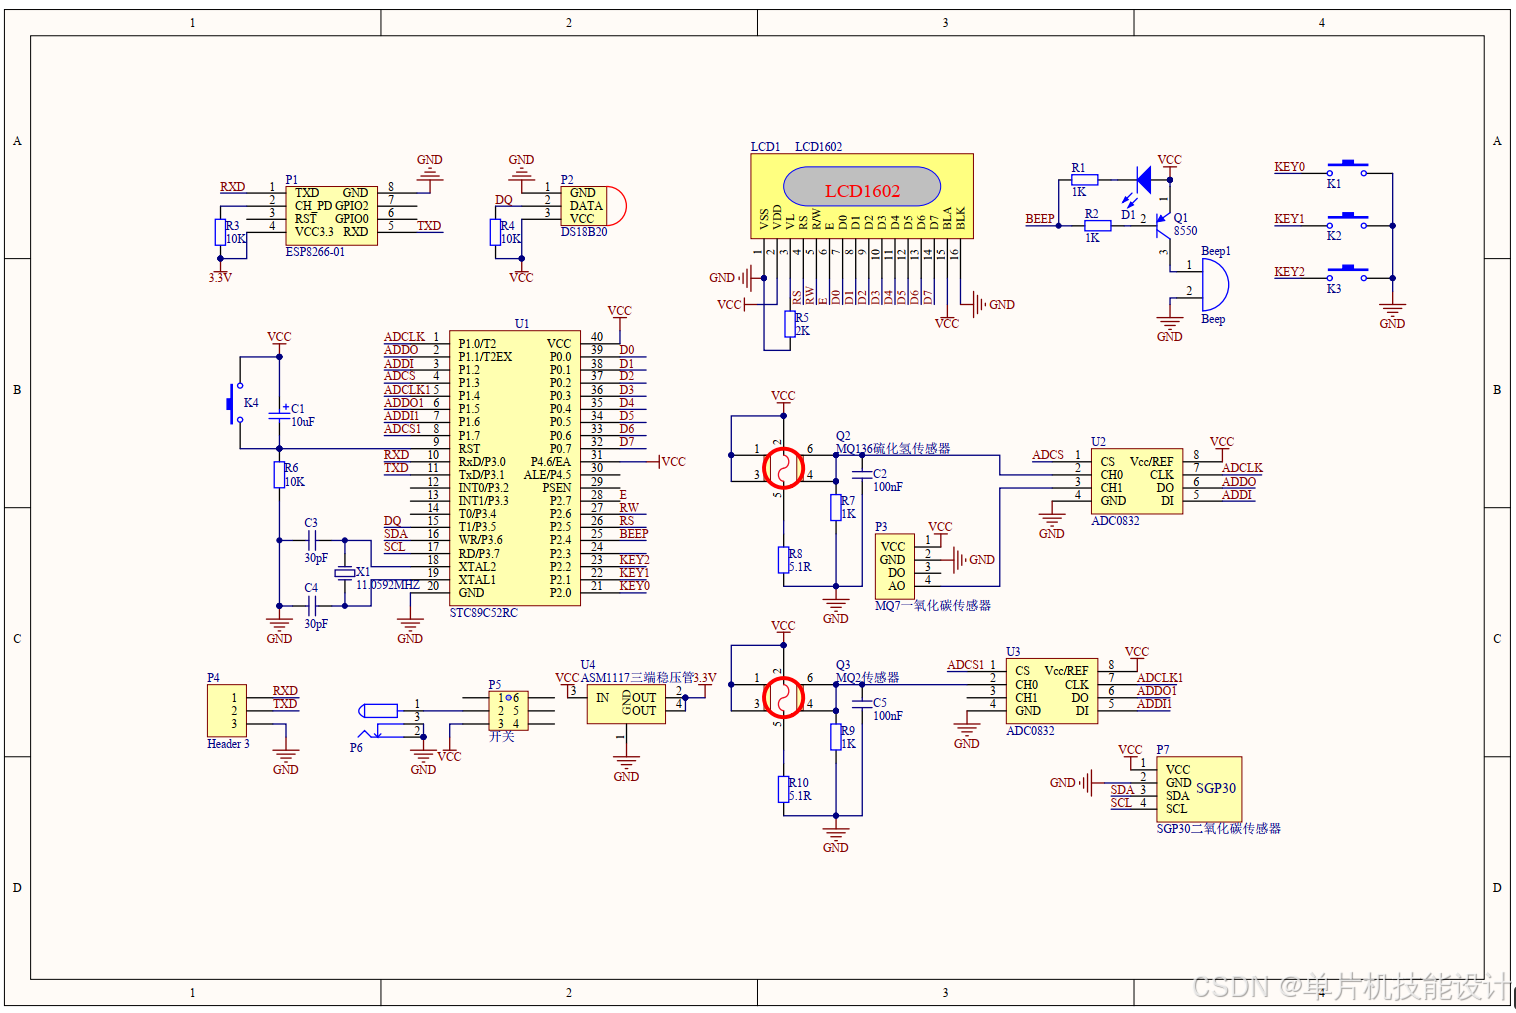Click the 3.3V power label under R3

220,278
